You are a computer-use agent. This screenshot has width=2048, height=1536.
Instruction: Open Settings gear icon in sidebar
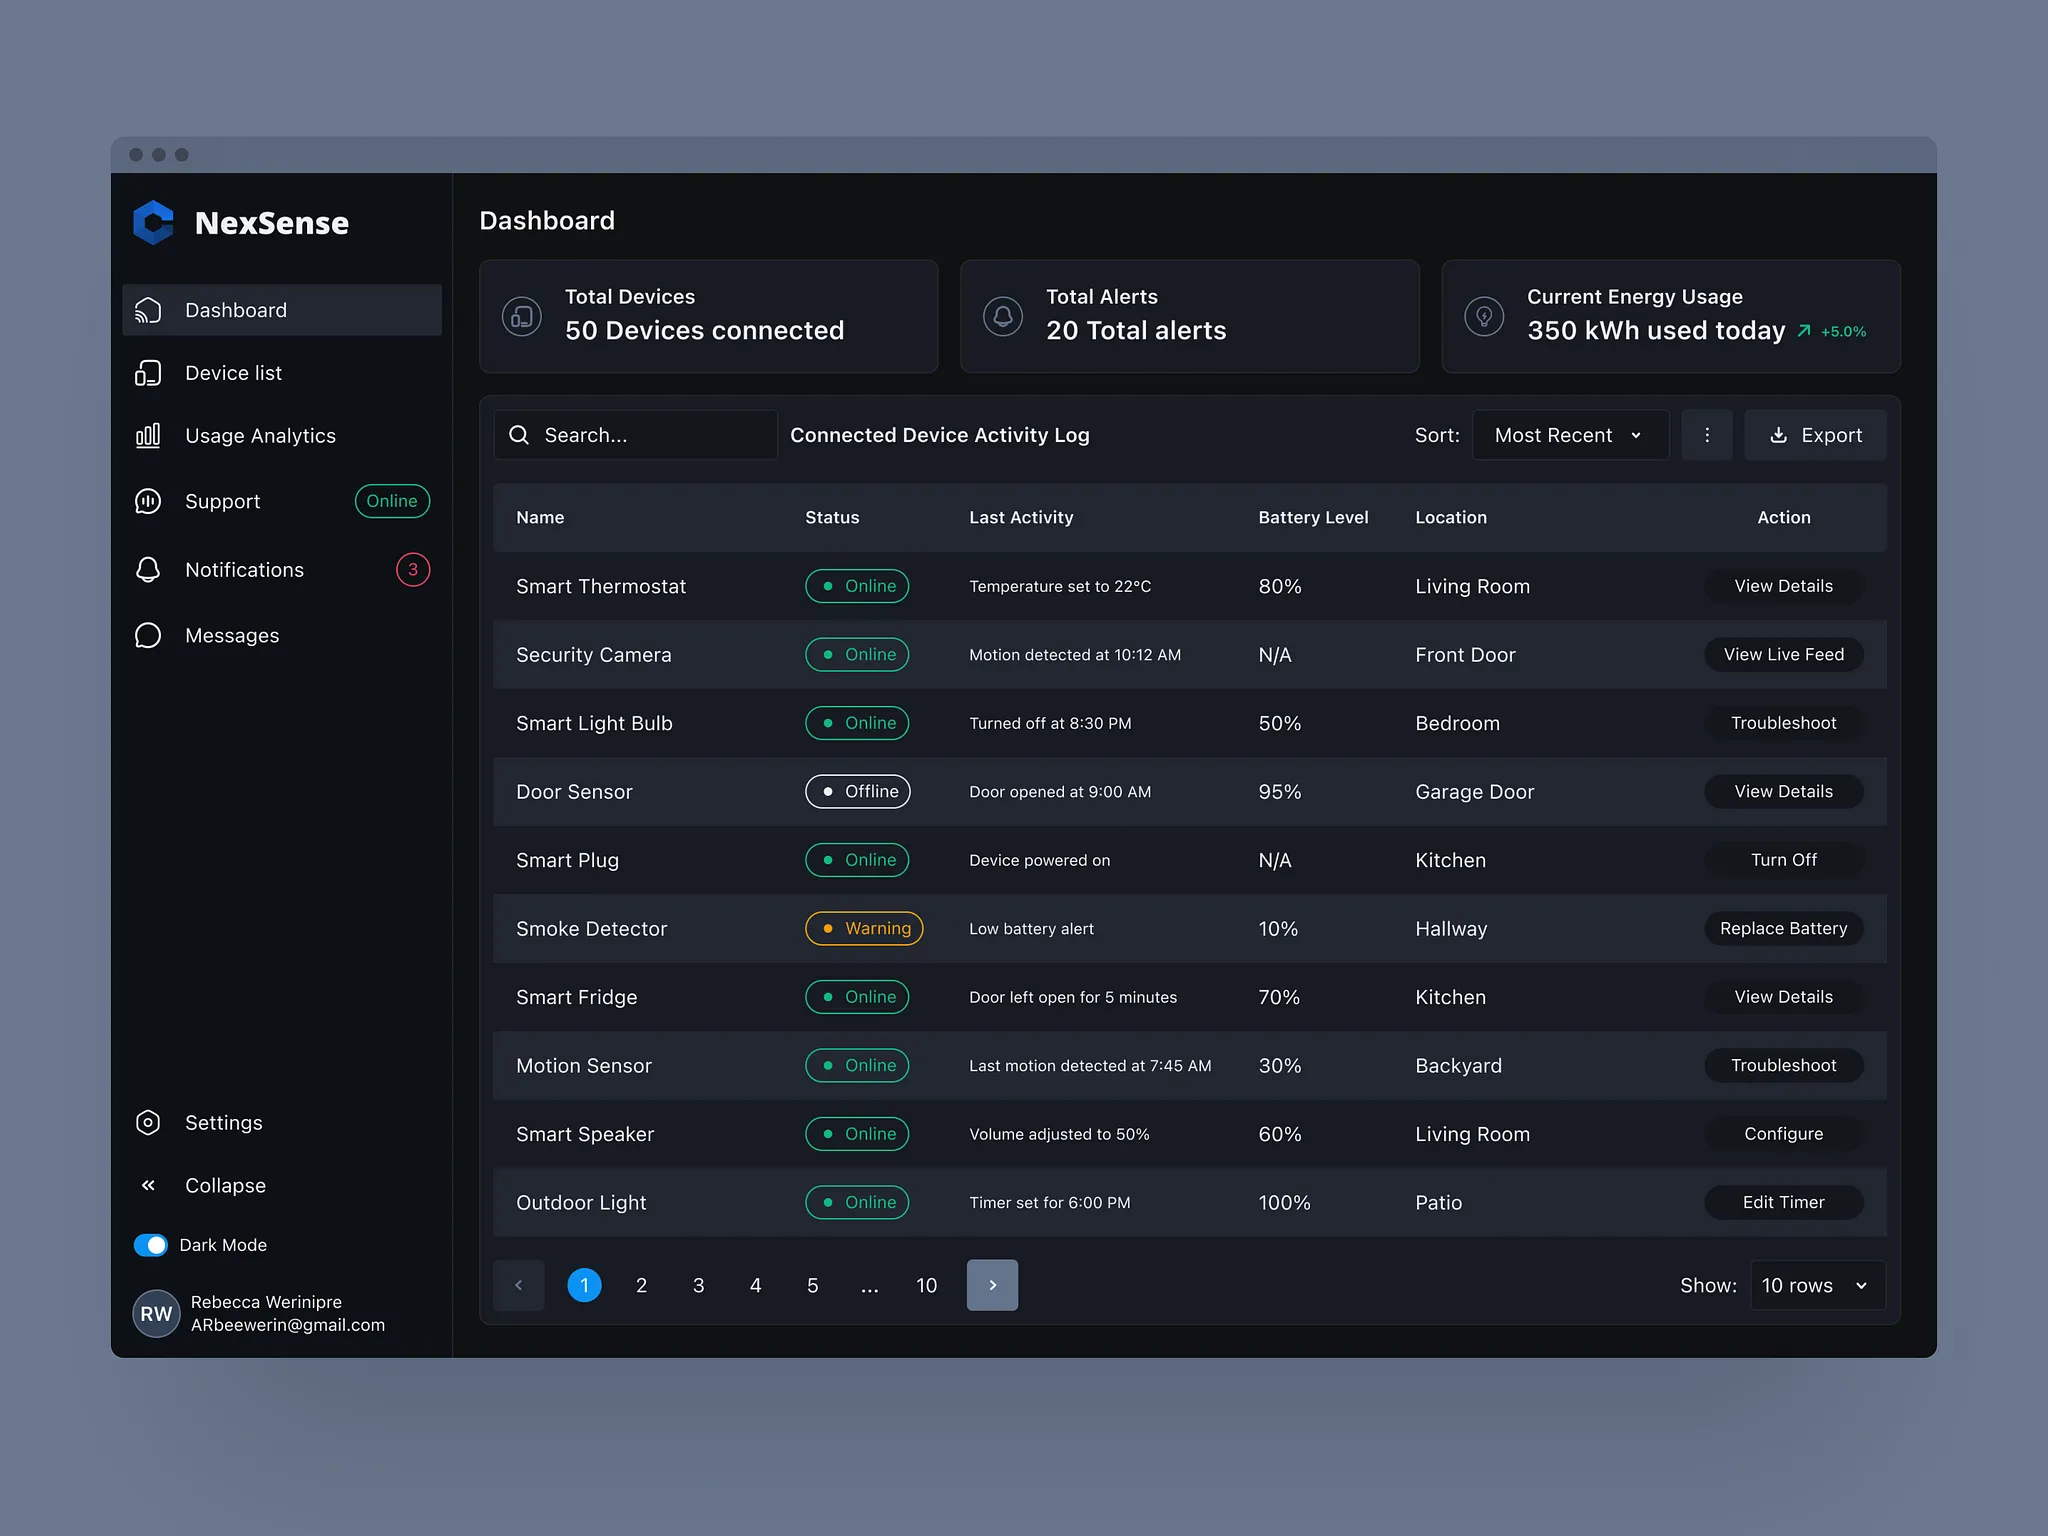click(x=148, y=1122)
